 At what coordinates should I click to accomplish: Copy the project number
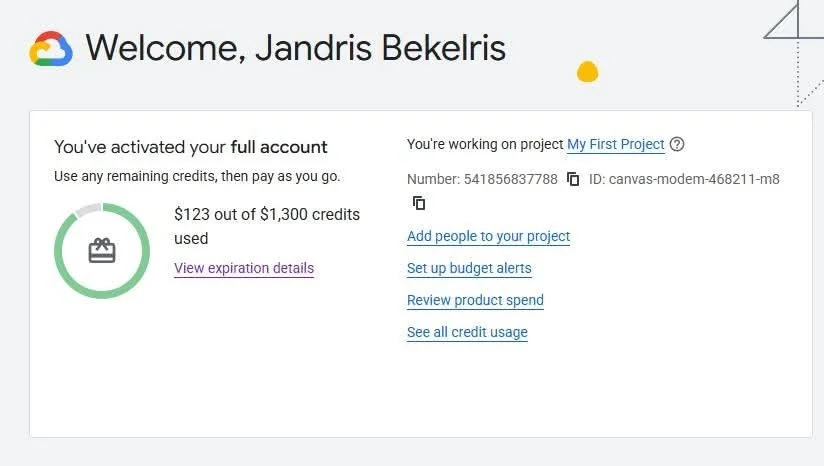(x=573, y=179)
